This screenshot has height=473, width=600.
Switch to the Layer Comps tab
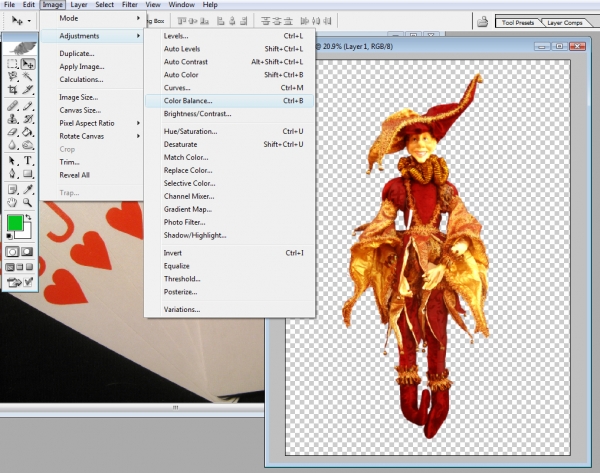[564, 23]
